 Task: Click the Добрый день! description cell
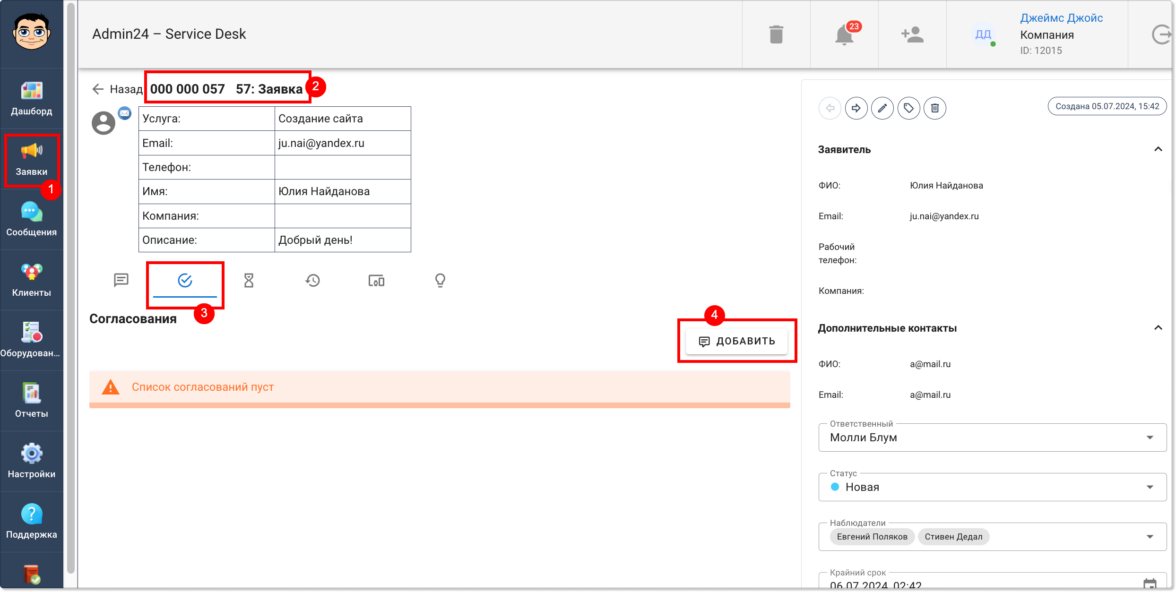pos(343,240)
